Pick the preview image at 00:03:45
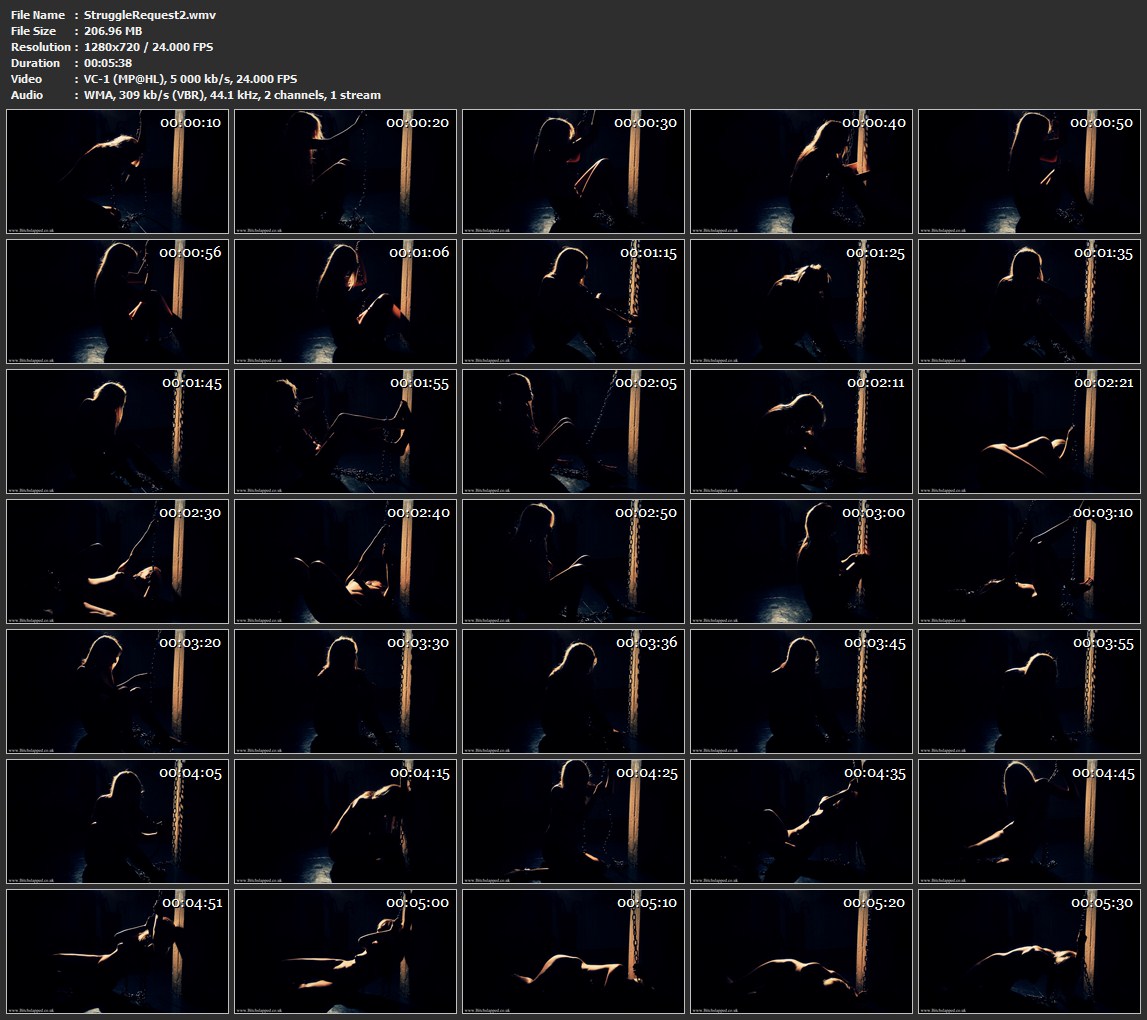 (802, 691)
